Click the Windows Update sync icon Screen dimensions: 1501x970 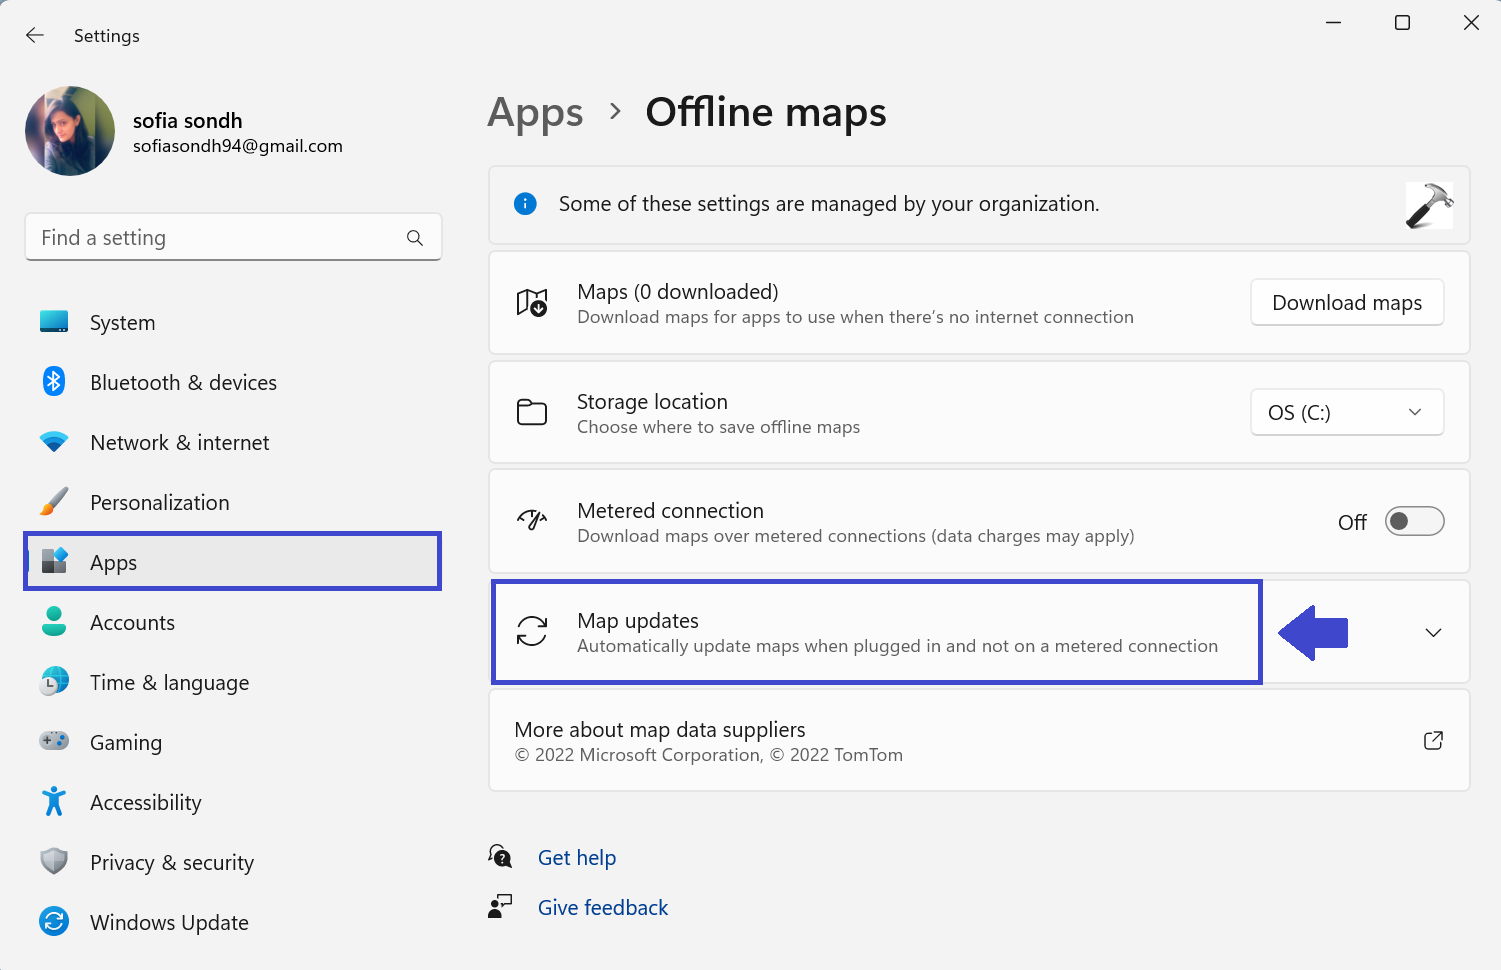[x=54, y=922]
